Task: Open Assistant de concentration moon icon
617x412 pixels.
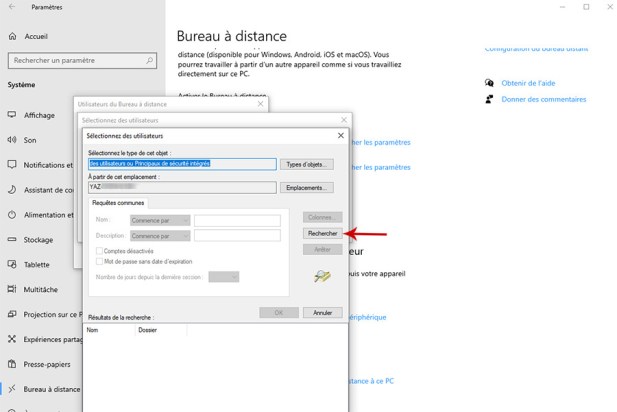Action: 12,190
